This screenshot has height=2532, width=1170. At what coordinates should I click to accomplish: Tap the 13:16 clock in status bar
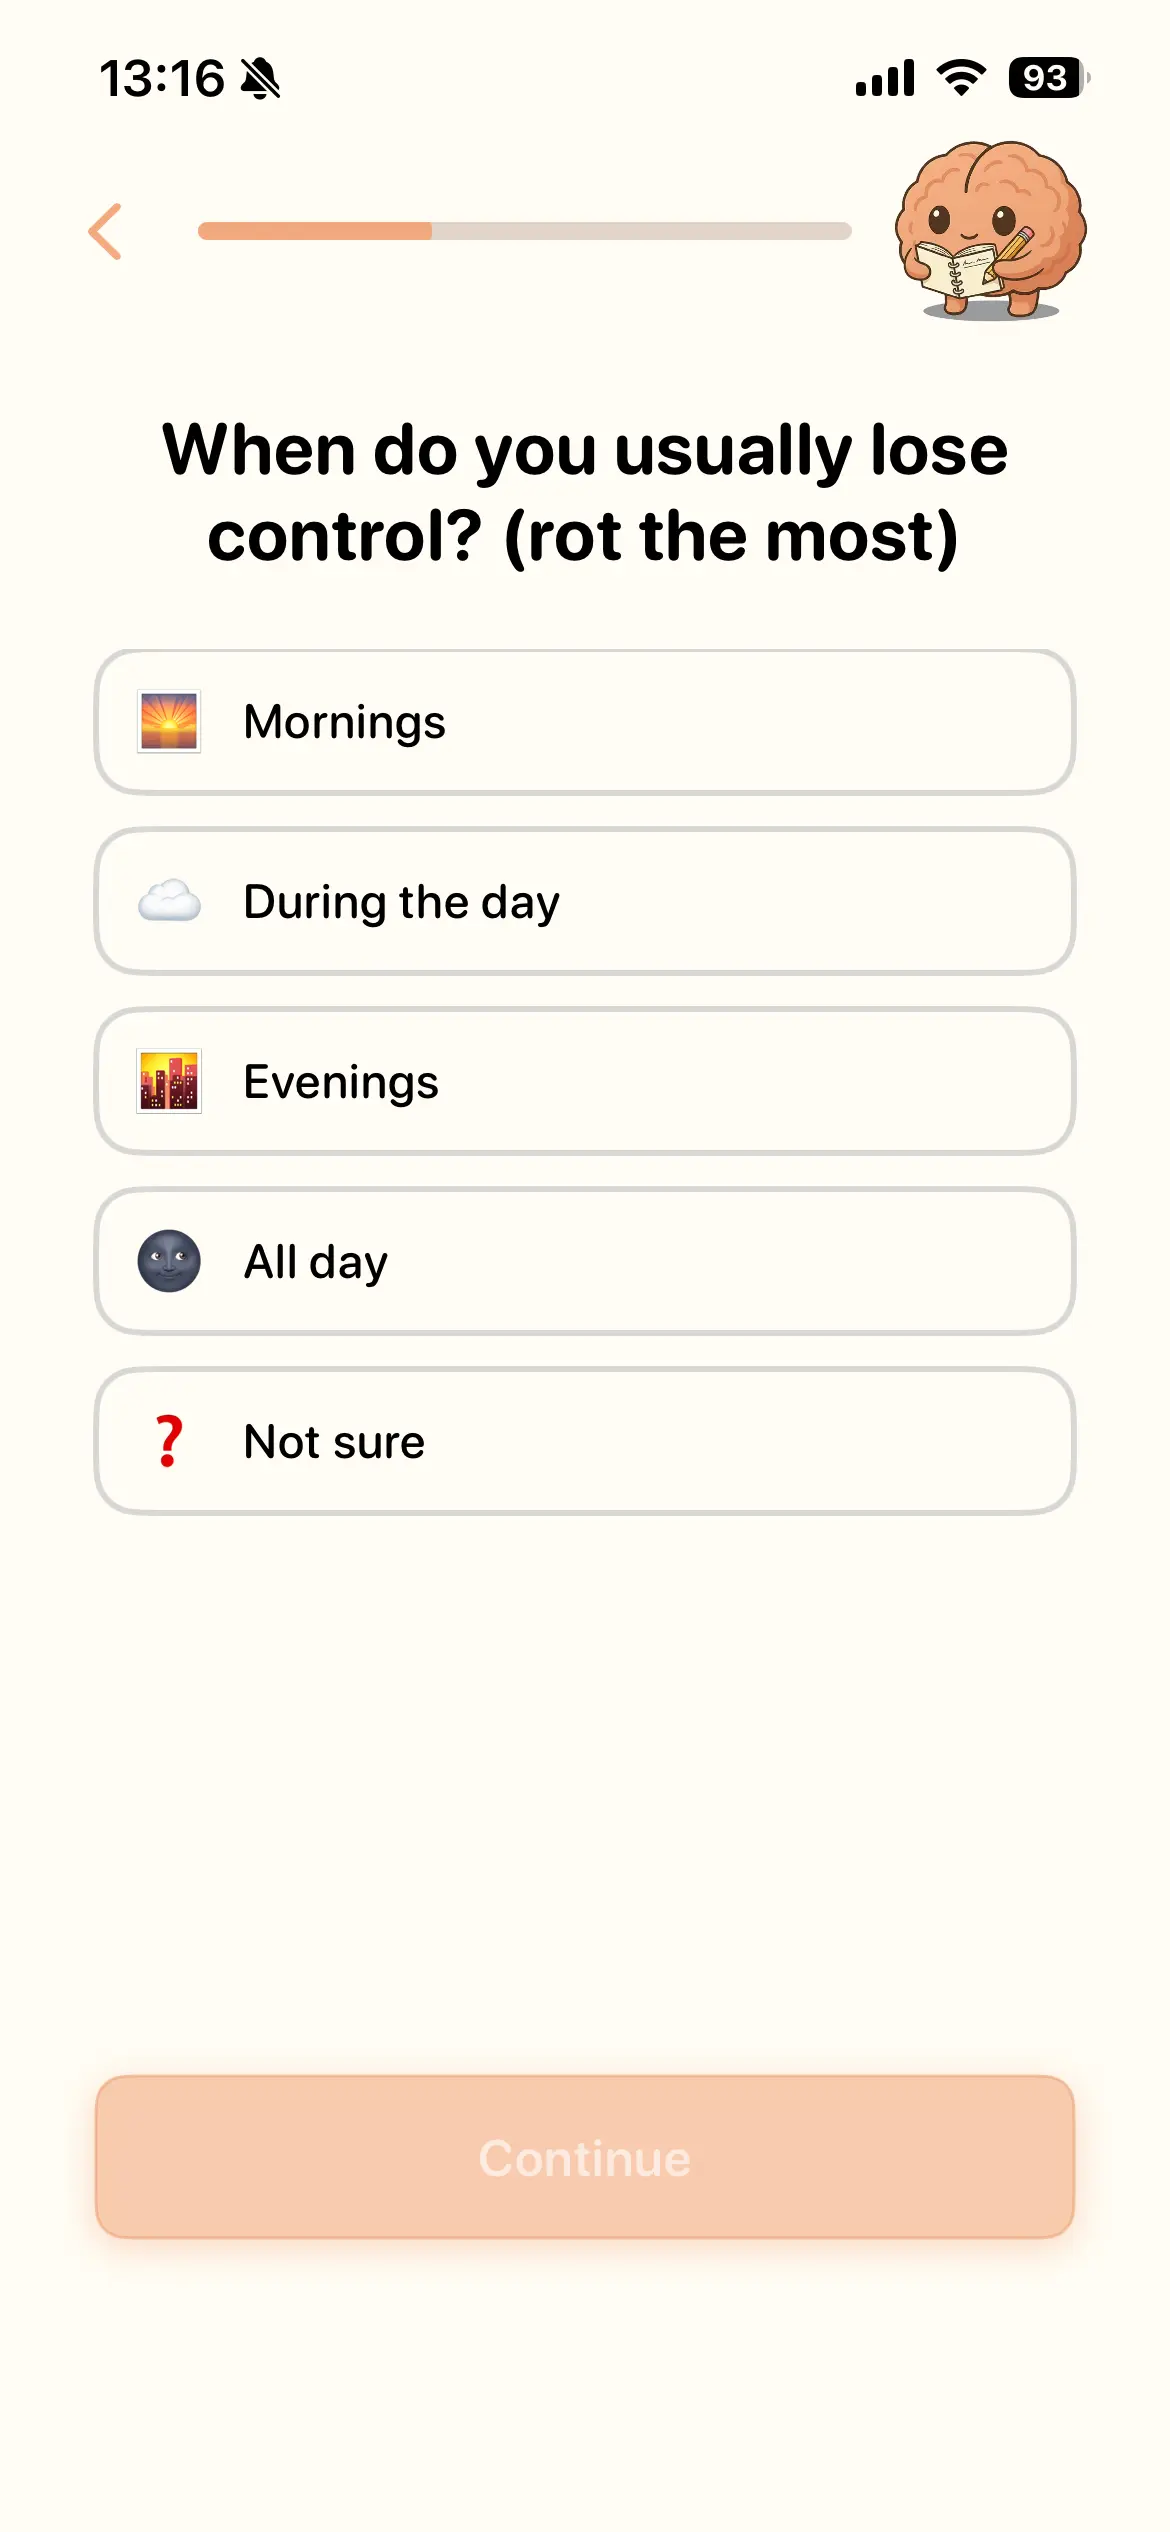point(162,78)
